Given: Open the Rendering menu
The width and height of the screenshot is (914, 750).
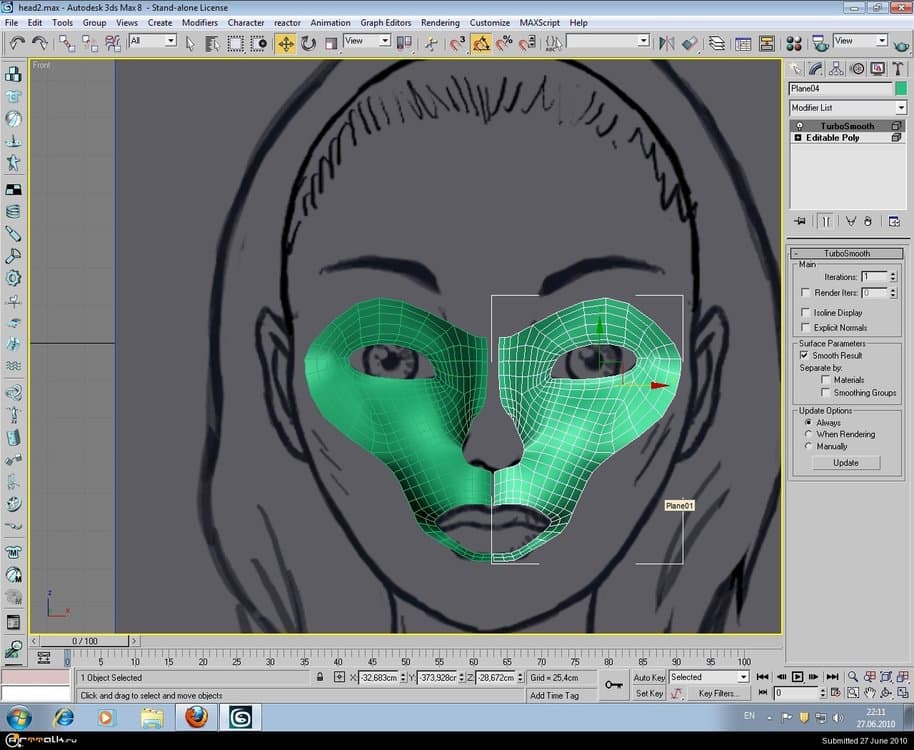Looking at the screenshot, I should tap(440, 22).
